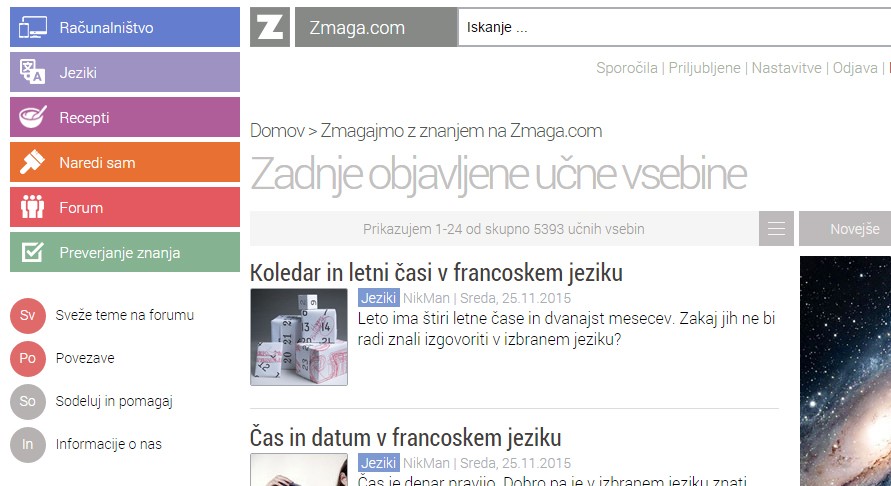Open the Sporočila link
The image size is (891, 486).
(x=626, y=68)
